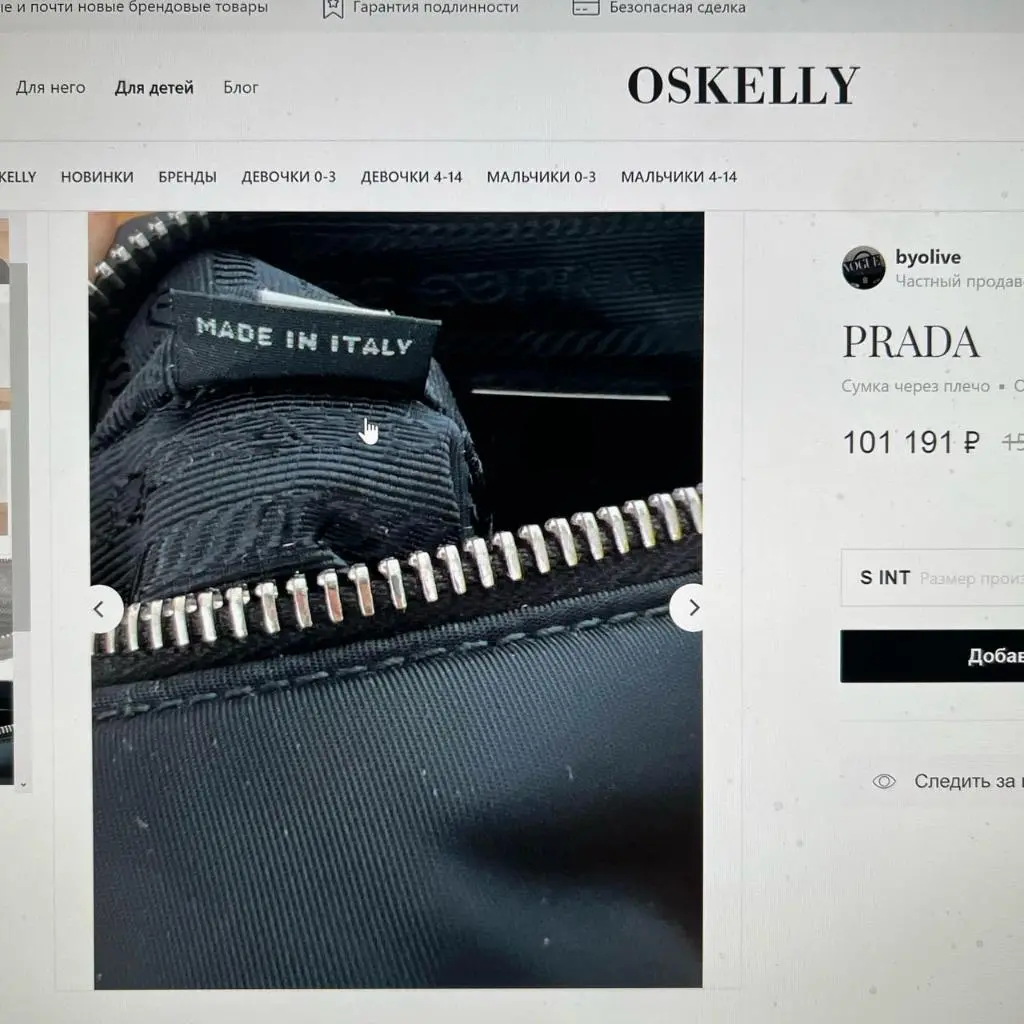
Task: Open ДЕВОЧКИ 0-3 category
Action: (289, 177)
